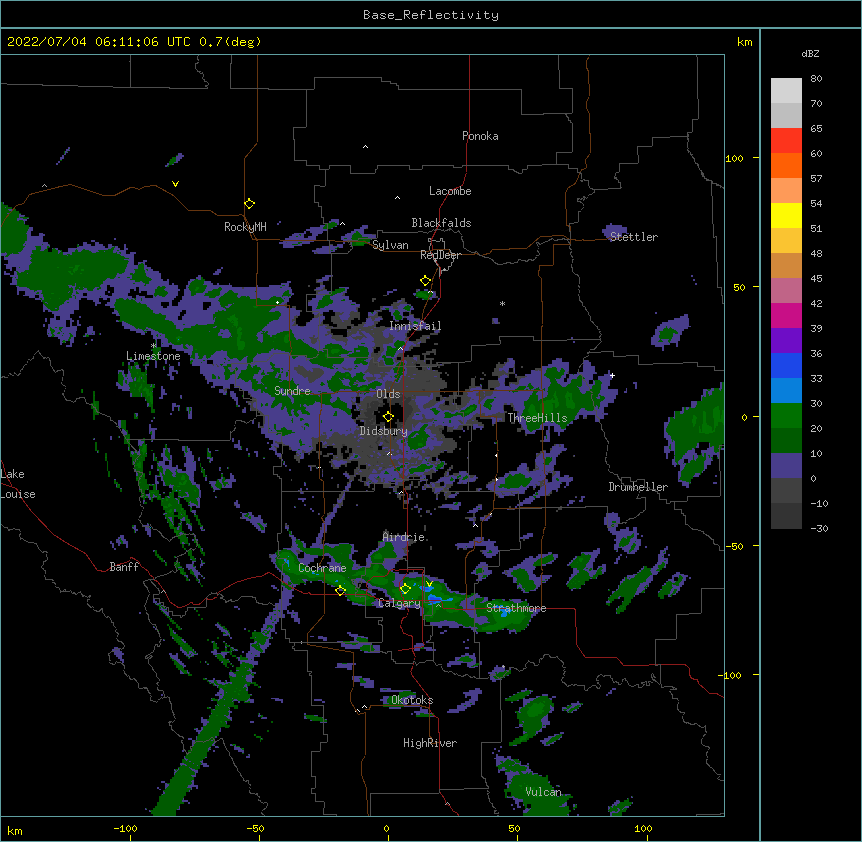Select the yellow diamond marker below Olds
This screenshot has height=842, width=862.
(x=388, y=417)
